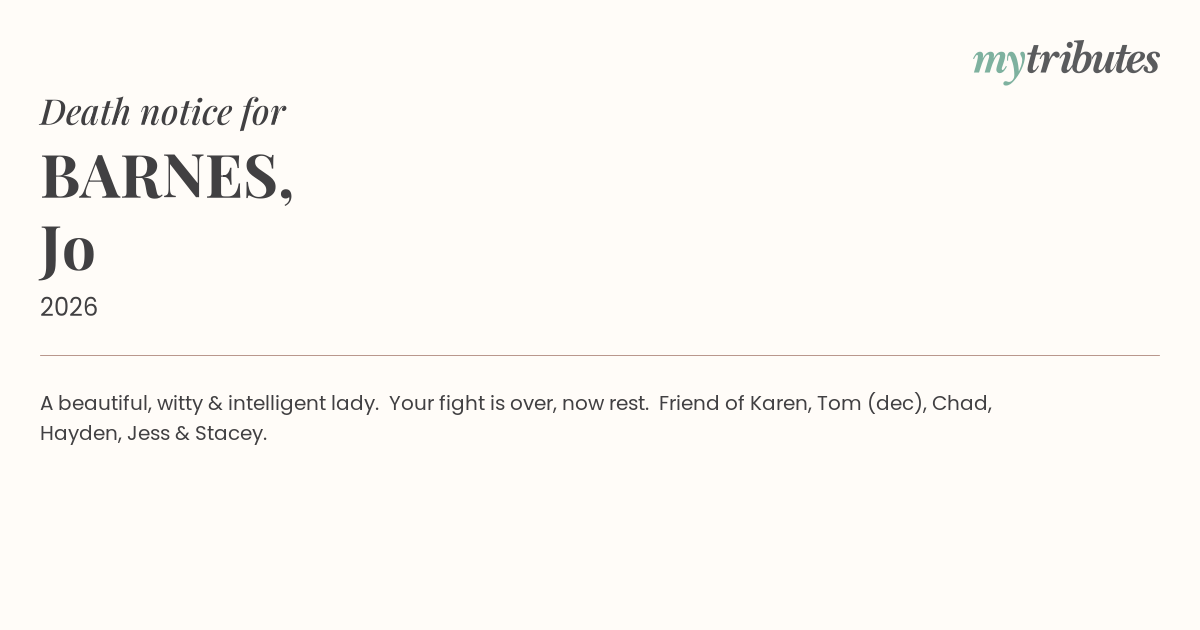This screenshot has height=630, width=1200.
Task: Click the name Karen in the notice
Action: pos(778,403)
